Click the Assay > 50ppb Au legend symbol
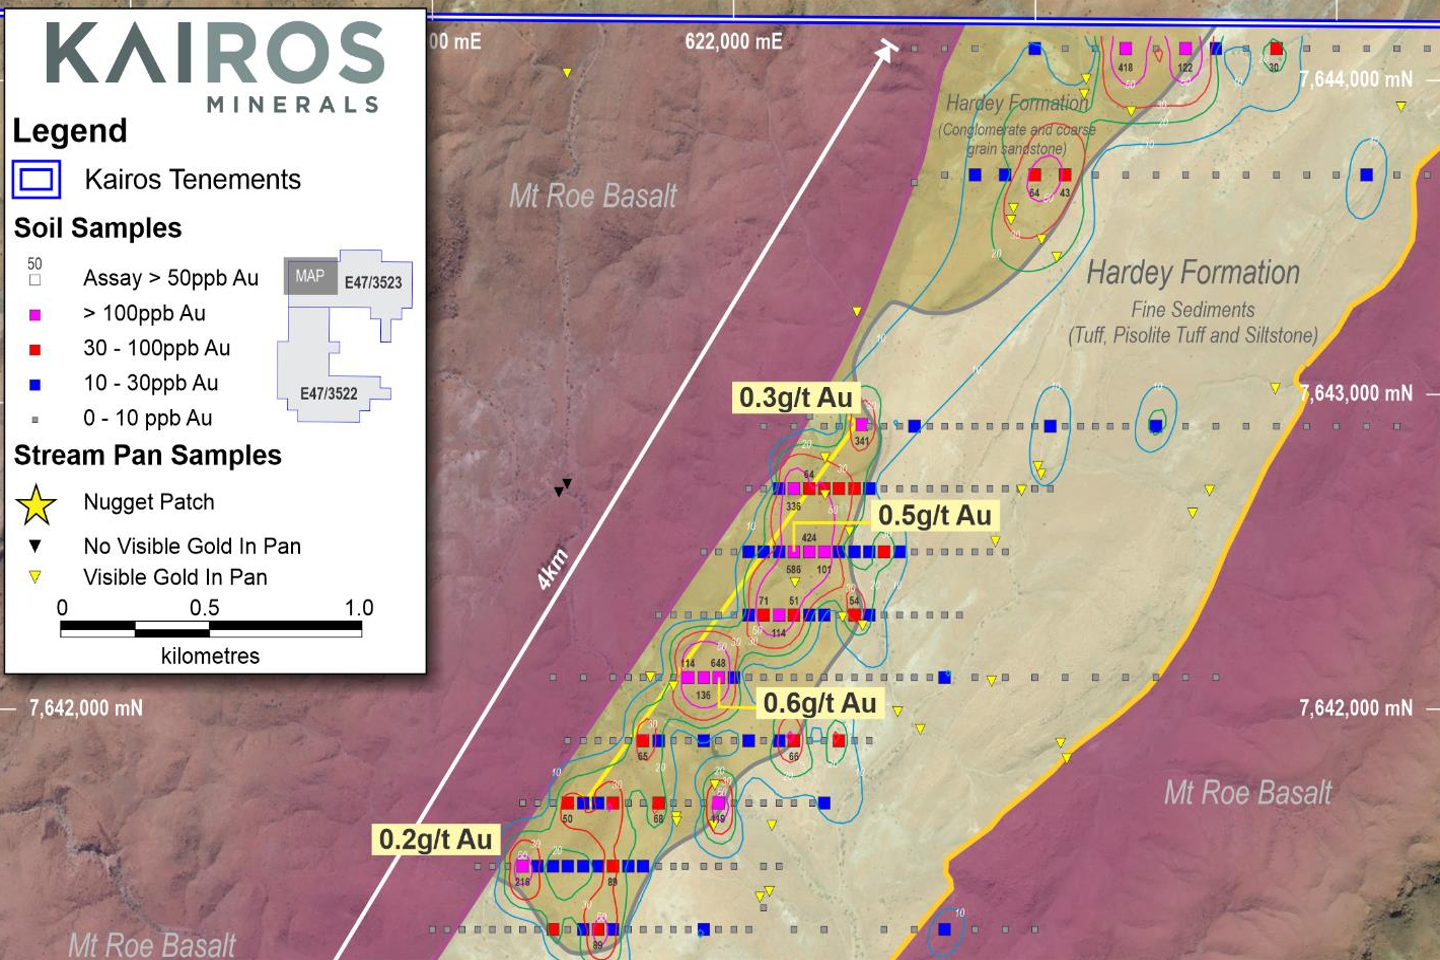The width and height of the screenshot is (1440, 960). point(35,280)
